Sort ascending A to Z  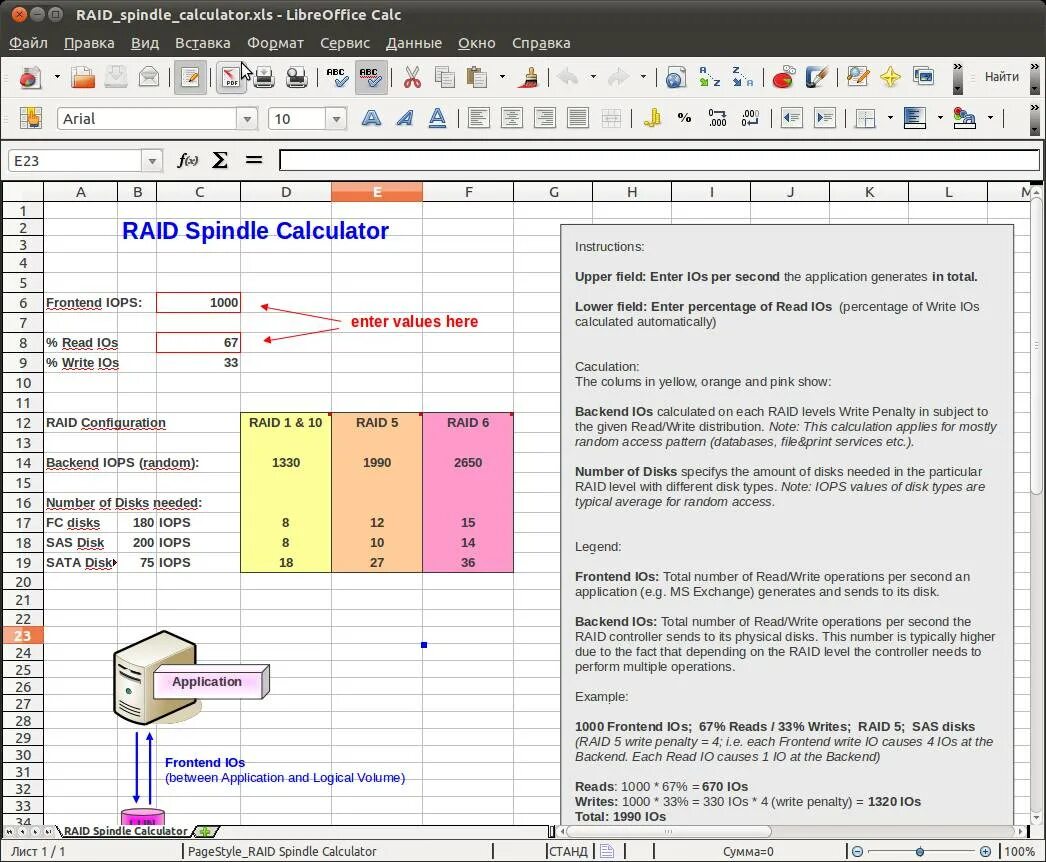pos(710,77)
